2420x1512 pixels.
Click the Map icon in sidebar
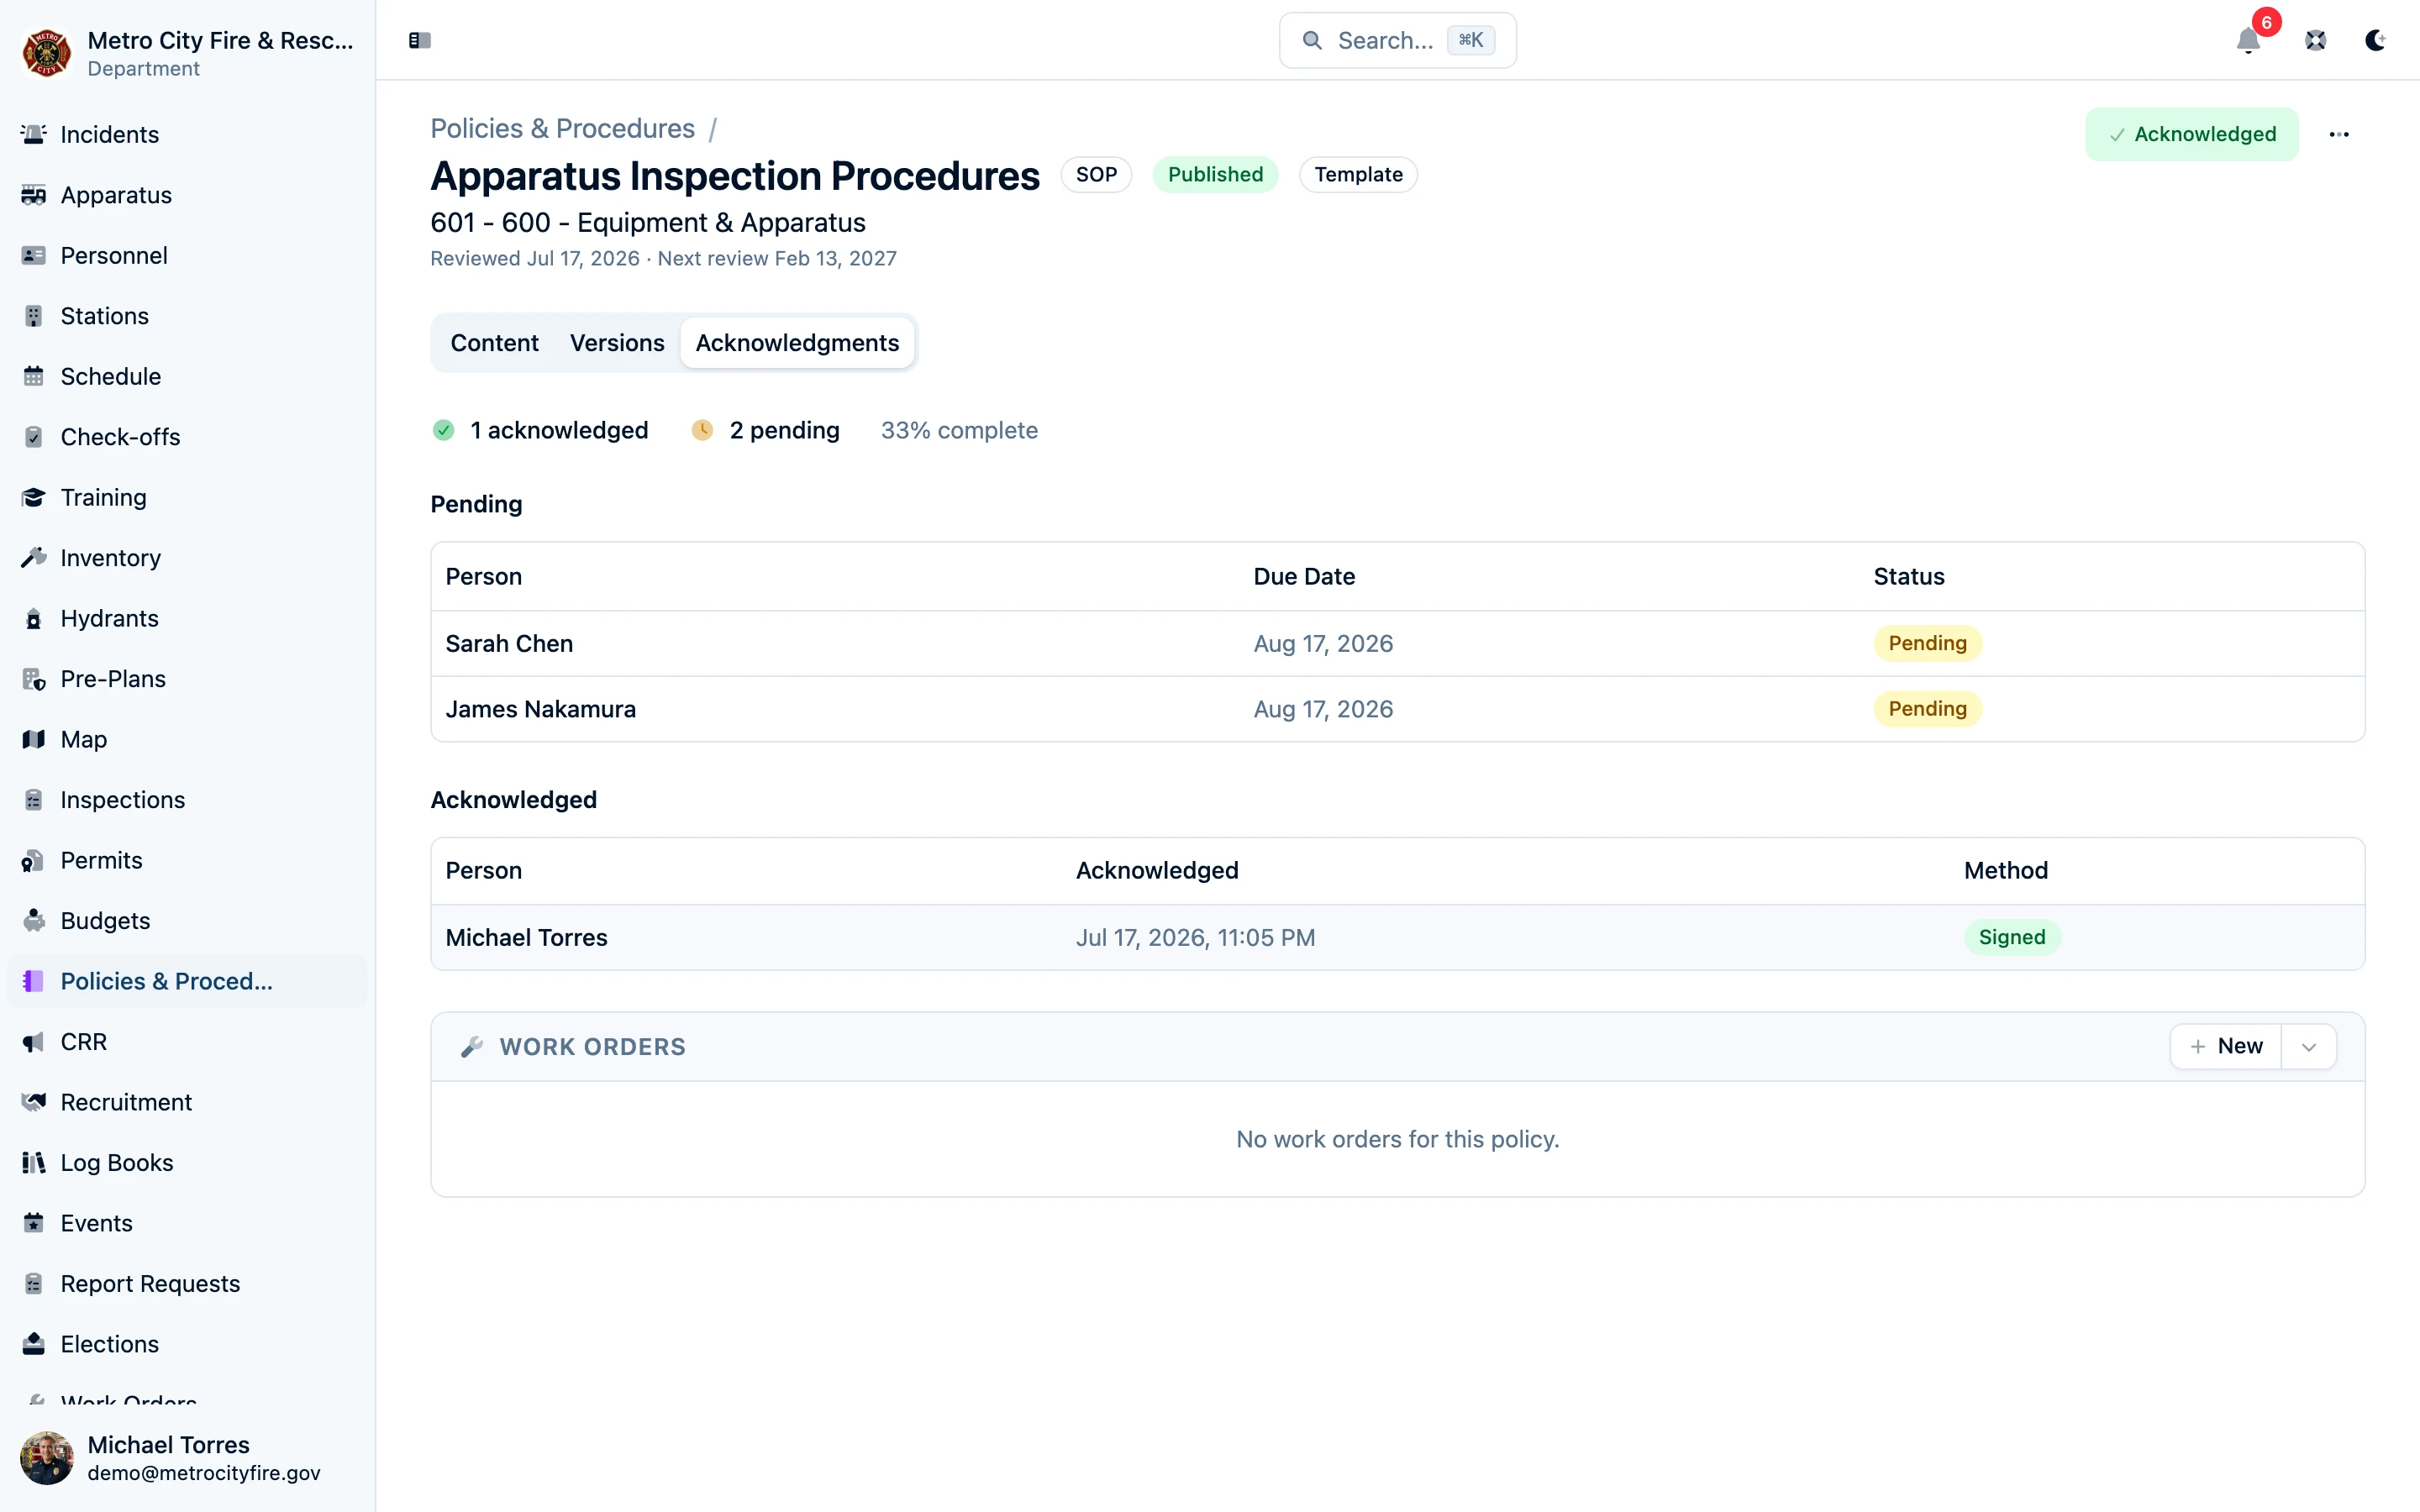tap(34, 739)
